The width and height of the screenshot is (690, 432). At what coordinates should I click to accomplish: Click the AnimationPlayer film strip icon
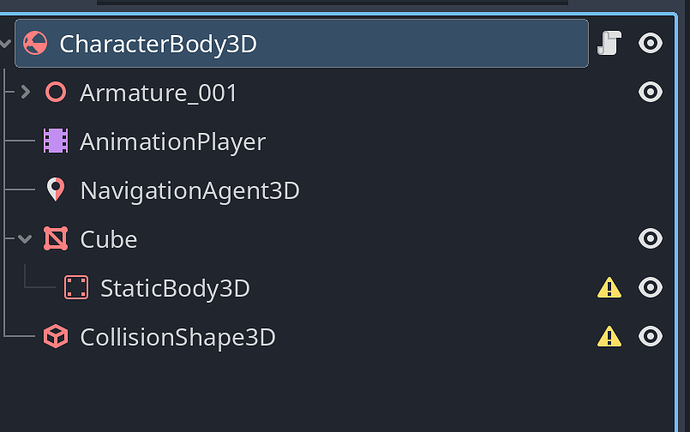click(56, 141)
